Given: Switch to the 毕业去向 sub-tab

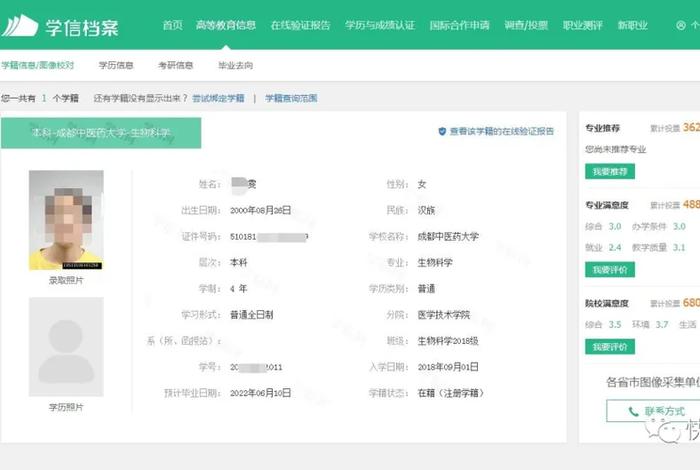Looking at the screenshot, I should (x=235, y=65).
